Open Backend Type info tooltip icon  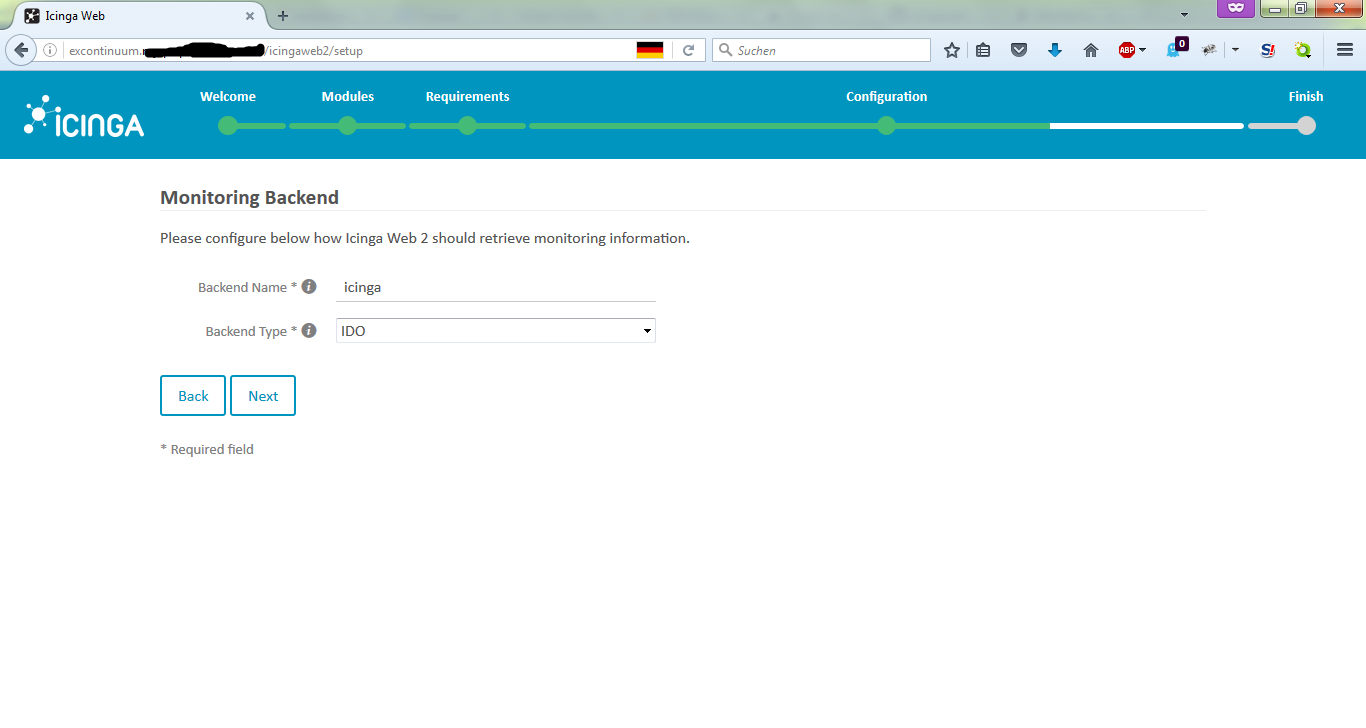309,330
